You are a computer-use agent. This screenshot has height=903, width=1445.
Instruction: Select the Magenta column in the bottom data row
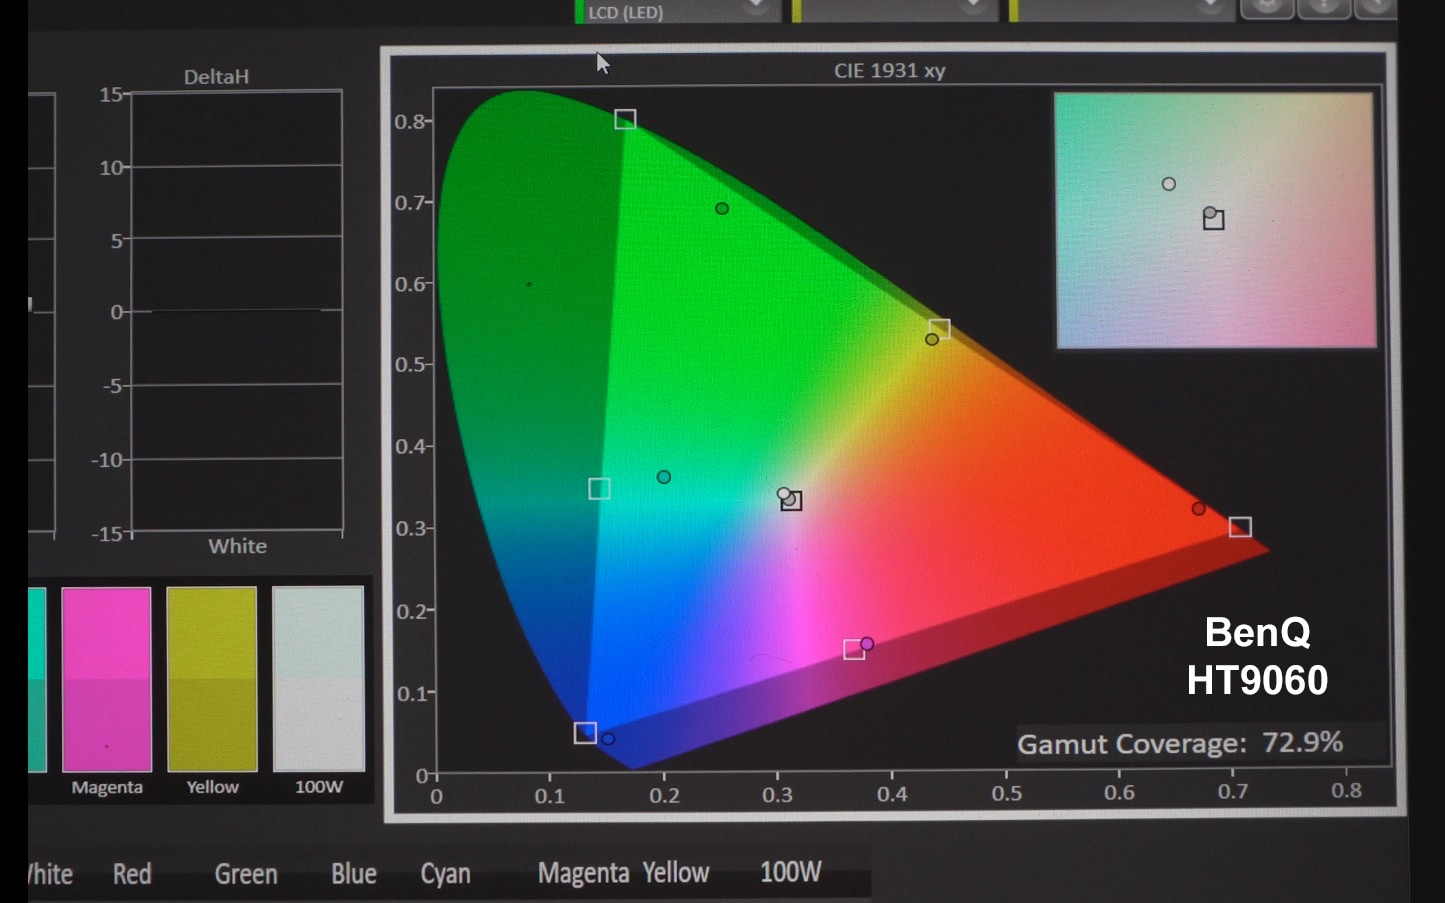583,874
